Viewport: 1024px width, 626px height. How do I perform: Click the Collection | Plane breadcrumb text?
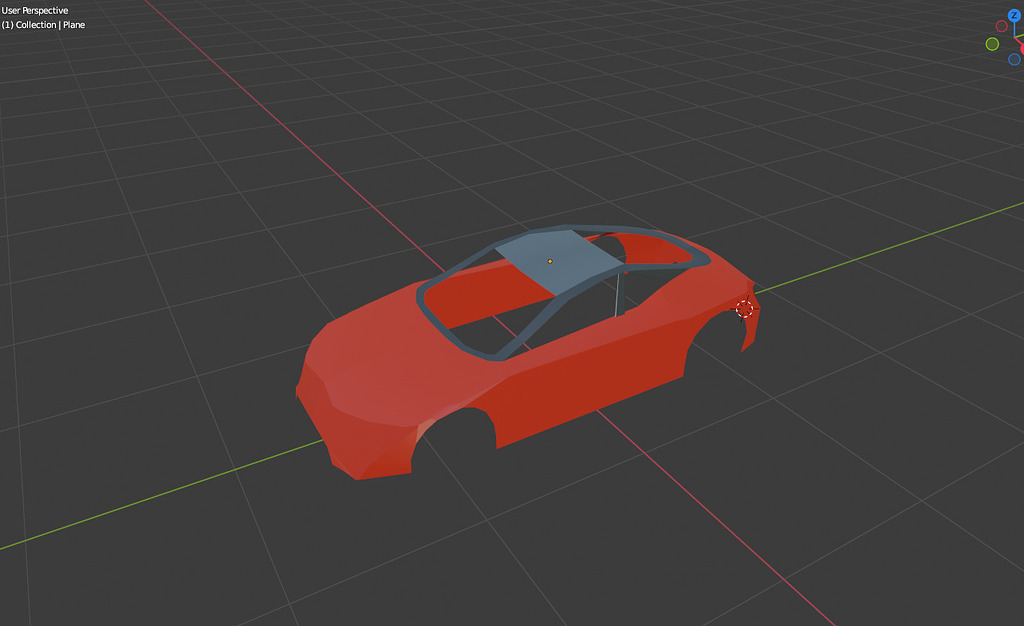click(x=44, y=25)
